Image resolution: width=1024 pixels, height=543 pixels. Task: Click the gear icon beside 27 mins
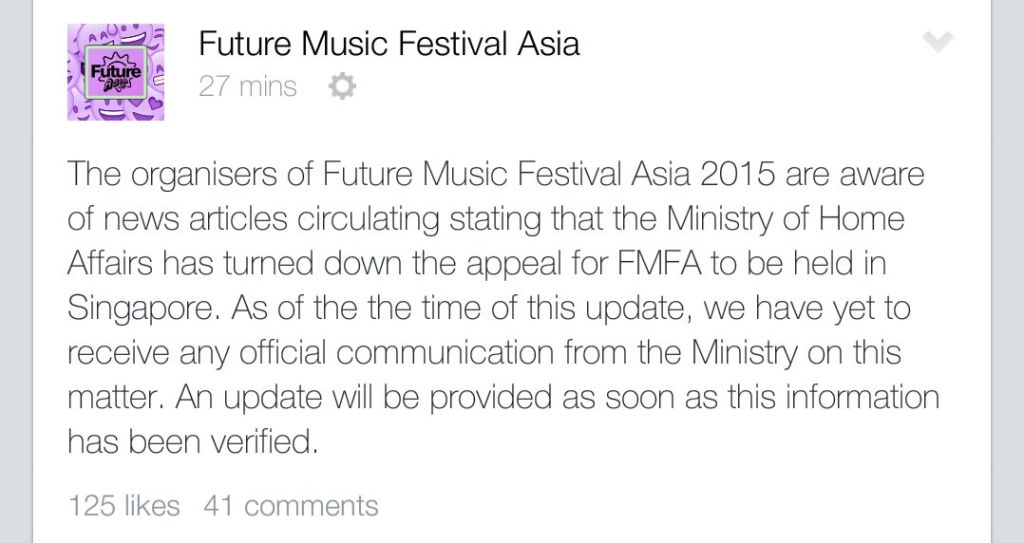[342, 88]
